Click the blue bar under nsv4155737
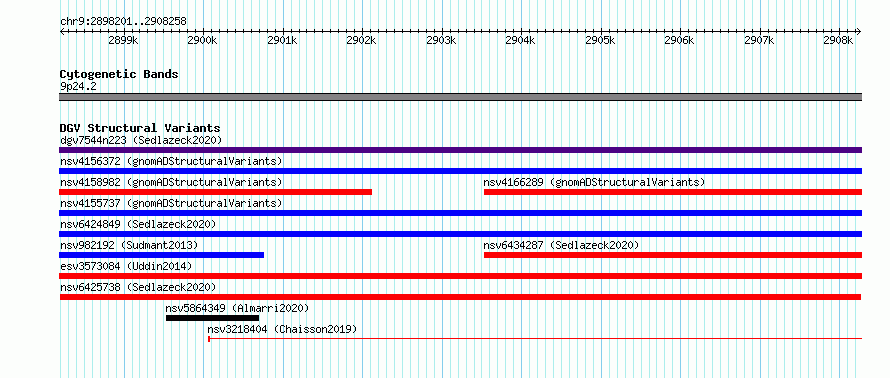 (460, 213)
